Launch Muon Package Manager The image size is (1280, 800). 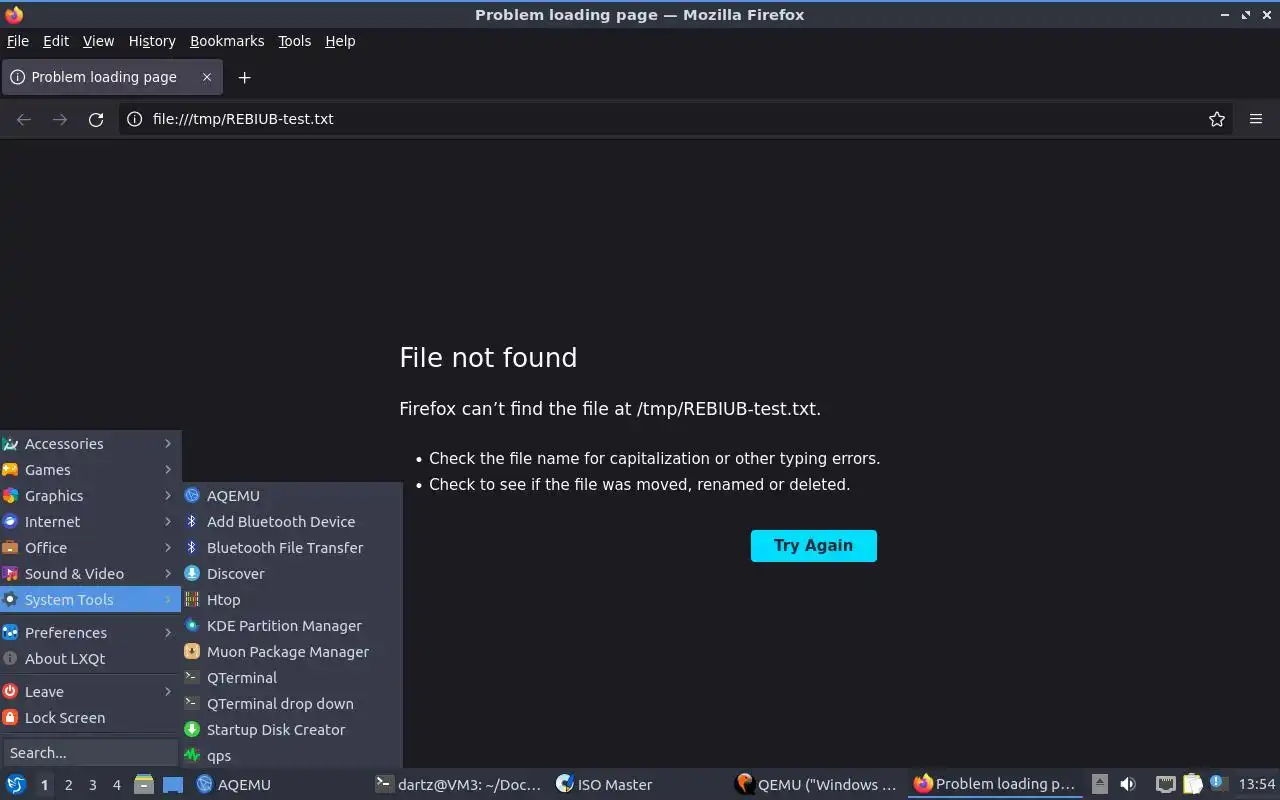click(292, 652)
